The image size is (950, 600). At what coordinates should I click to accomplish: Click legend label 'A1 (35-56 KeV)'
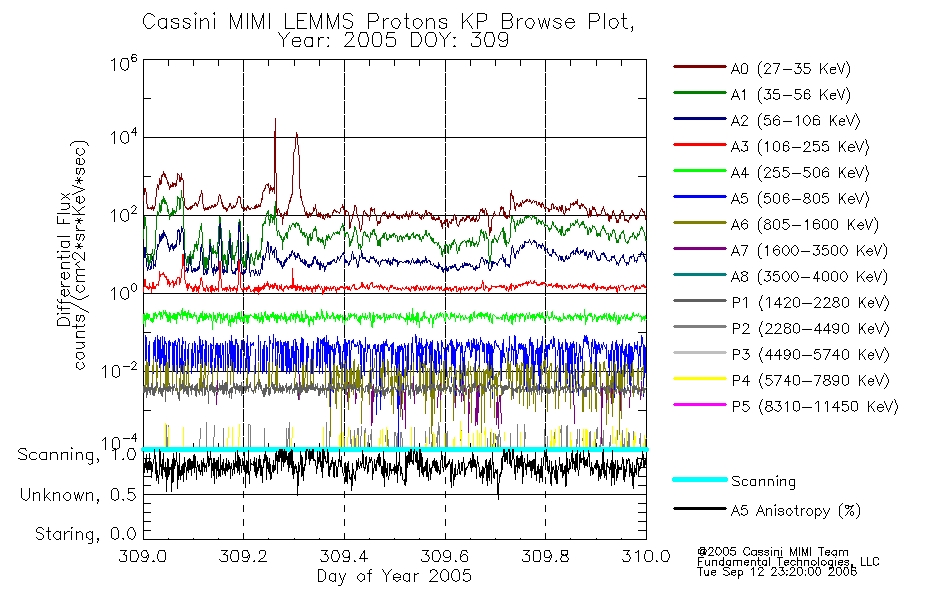pyautogui.click(x=791, y=95)
